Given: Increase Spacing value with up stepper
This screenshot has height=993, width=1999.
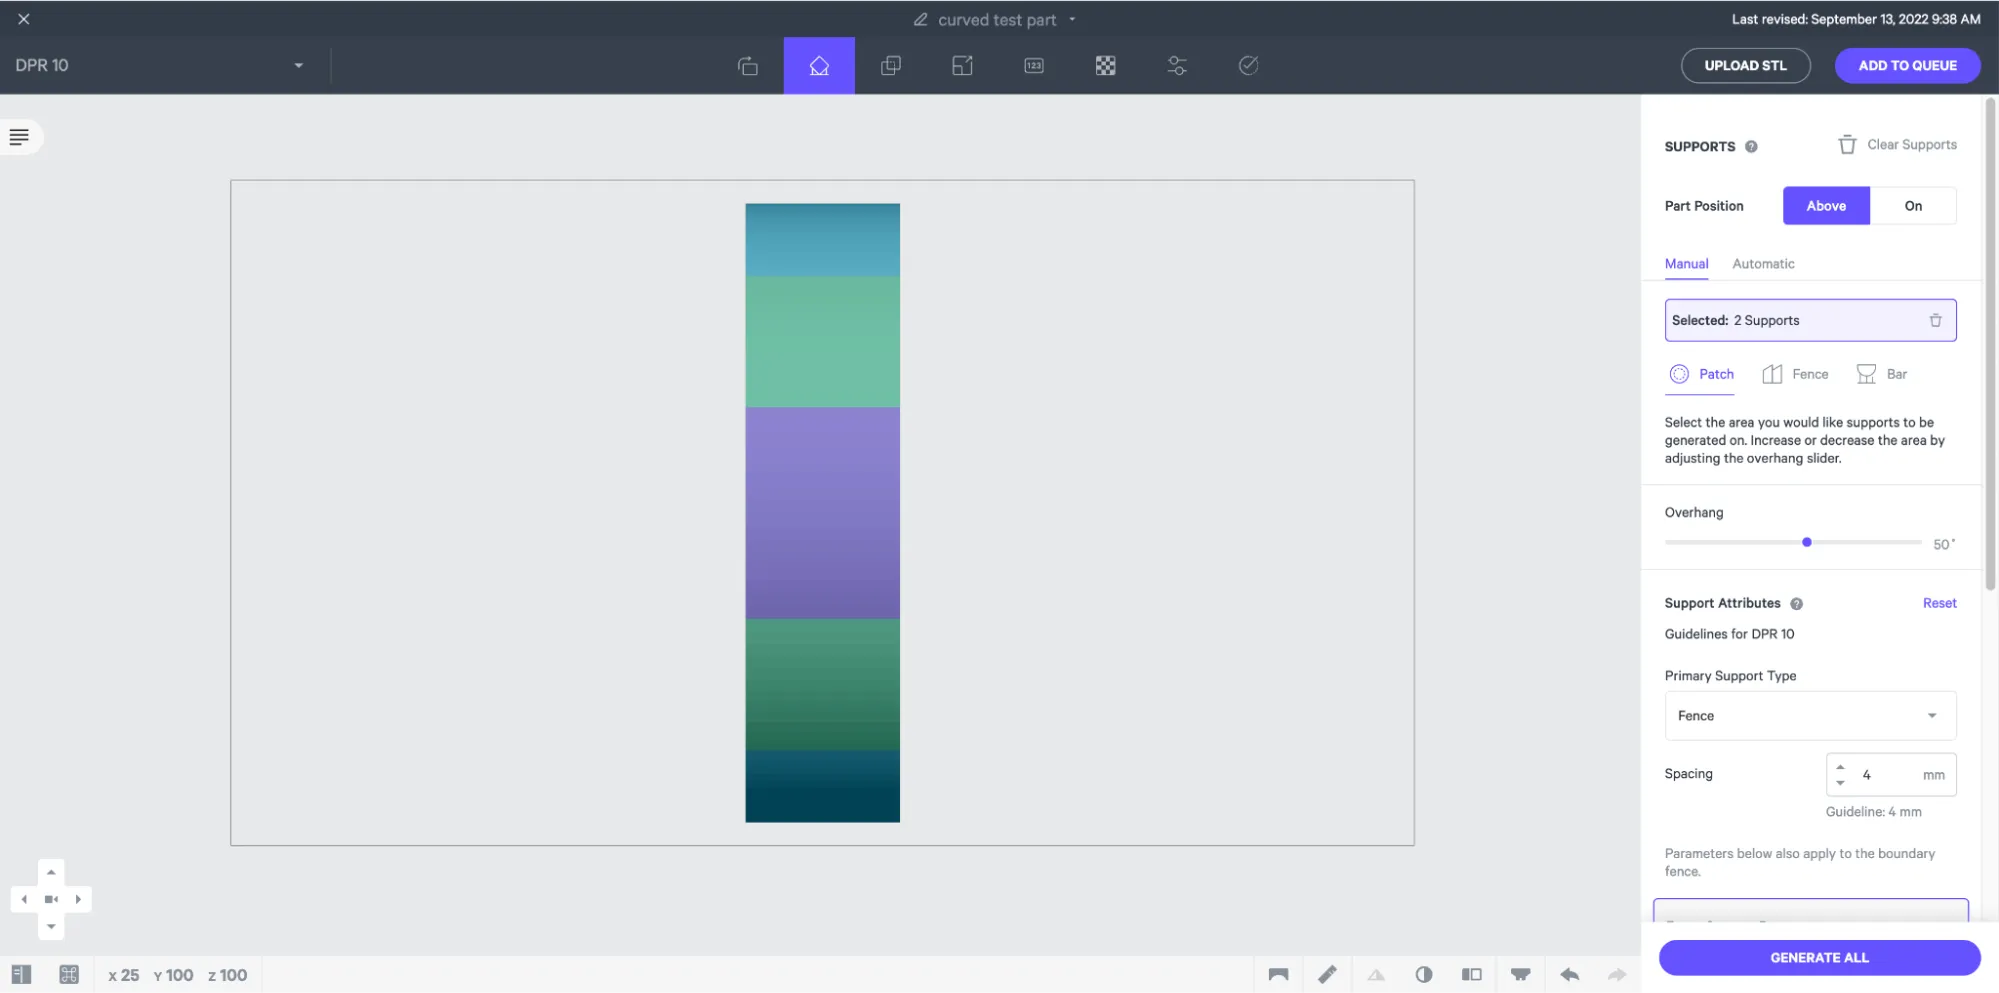Looking at the screenshot, I should (x=1840, y=768).
